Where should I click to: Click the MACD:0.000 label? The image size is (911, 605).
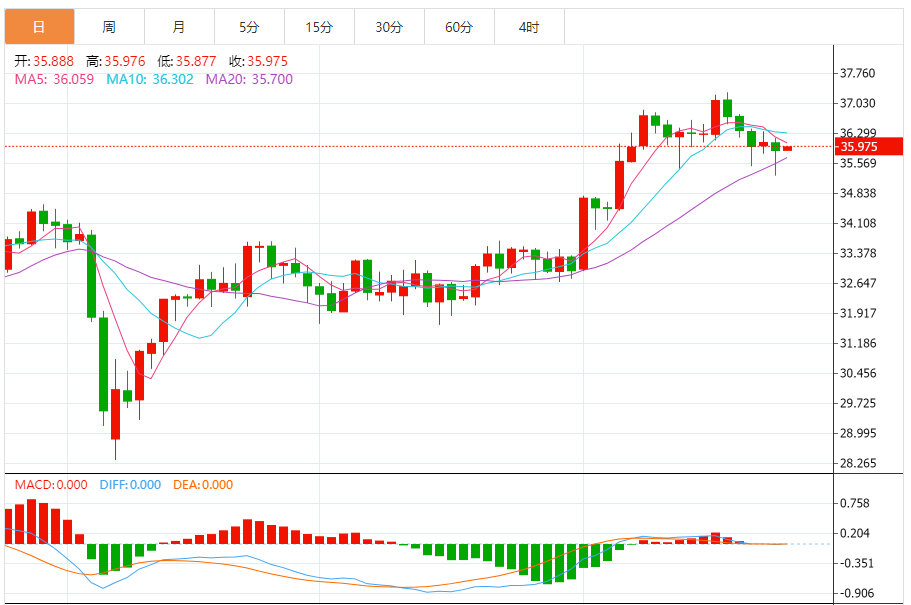click(x=51, y=485)
